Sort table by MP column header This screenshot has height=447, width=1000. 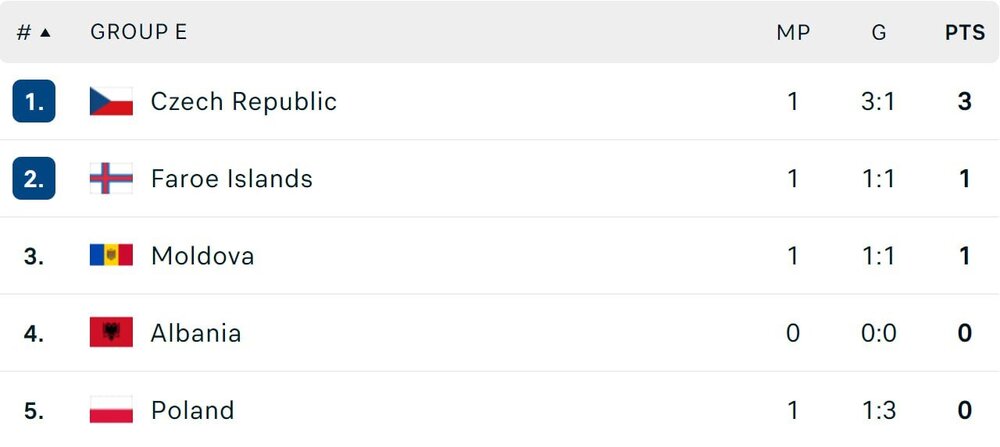click(x=793, y=32)
